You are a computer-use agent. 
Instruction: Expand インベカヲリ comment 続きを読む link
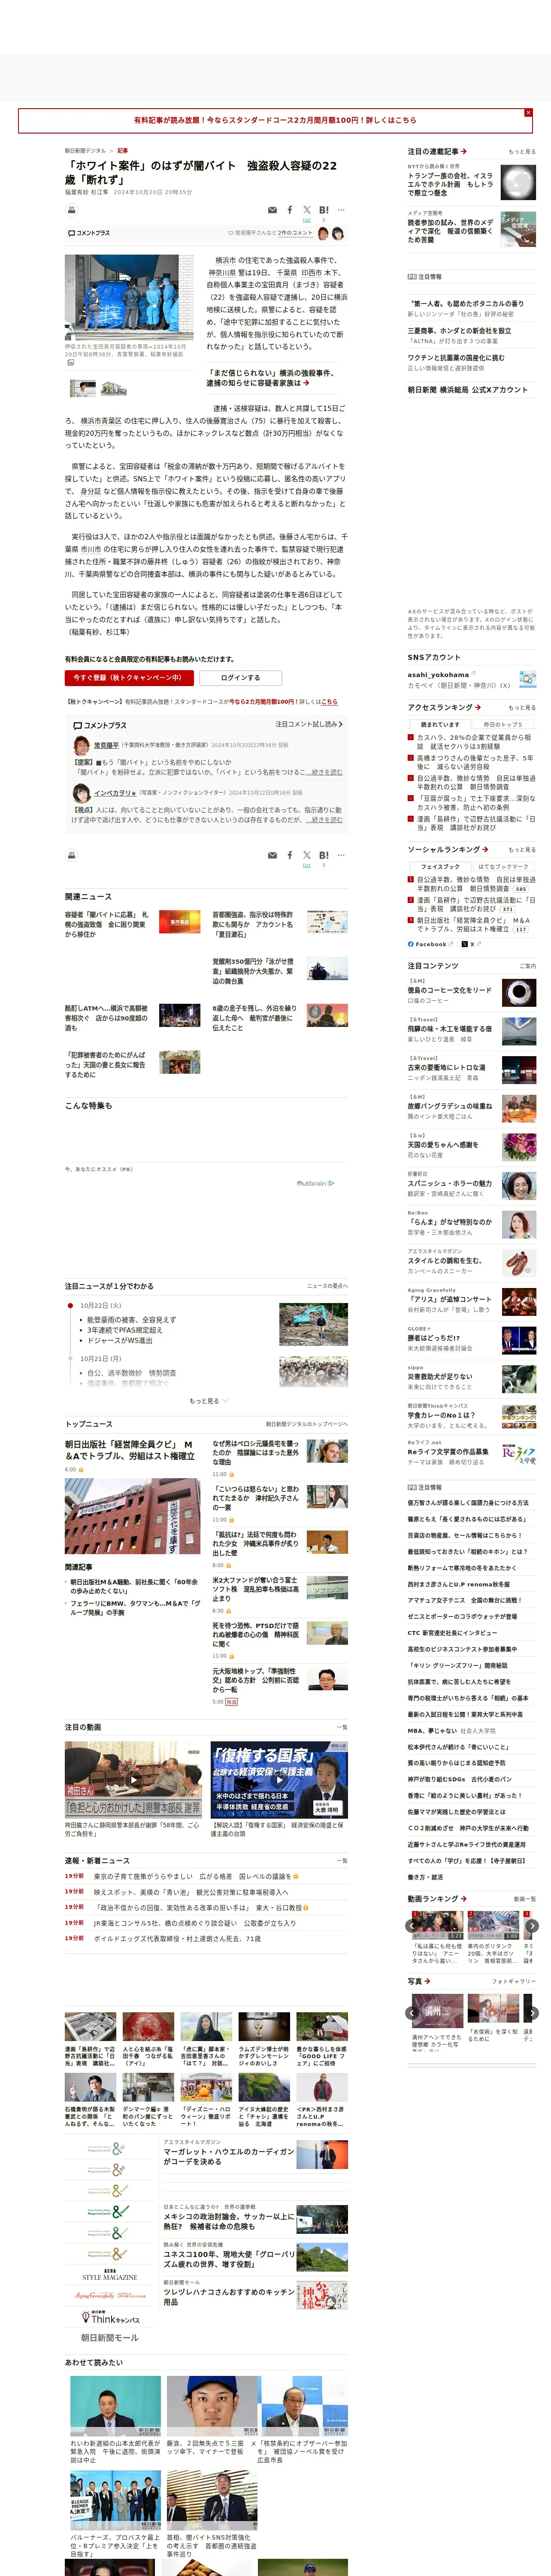(x=324, y=819)
